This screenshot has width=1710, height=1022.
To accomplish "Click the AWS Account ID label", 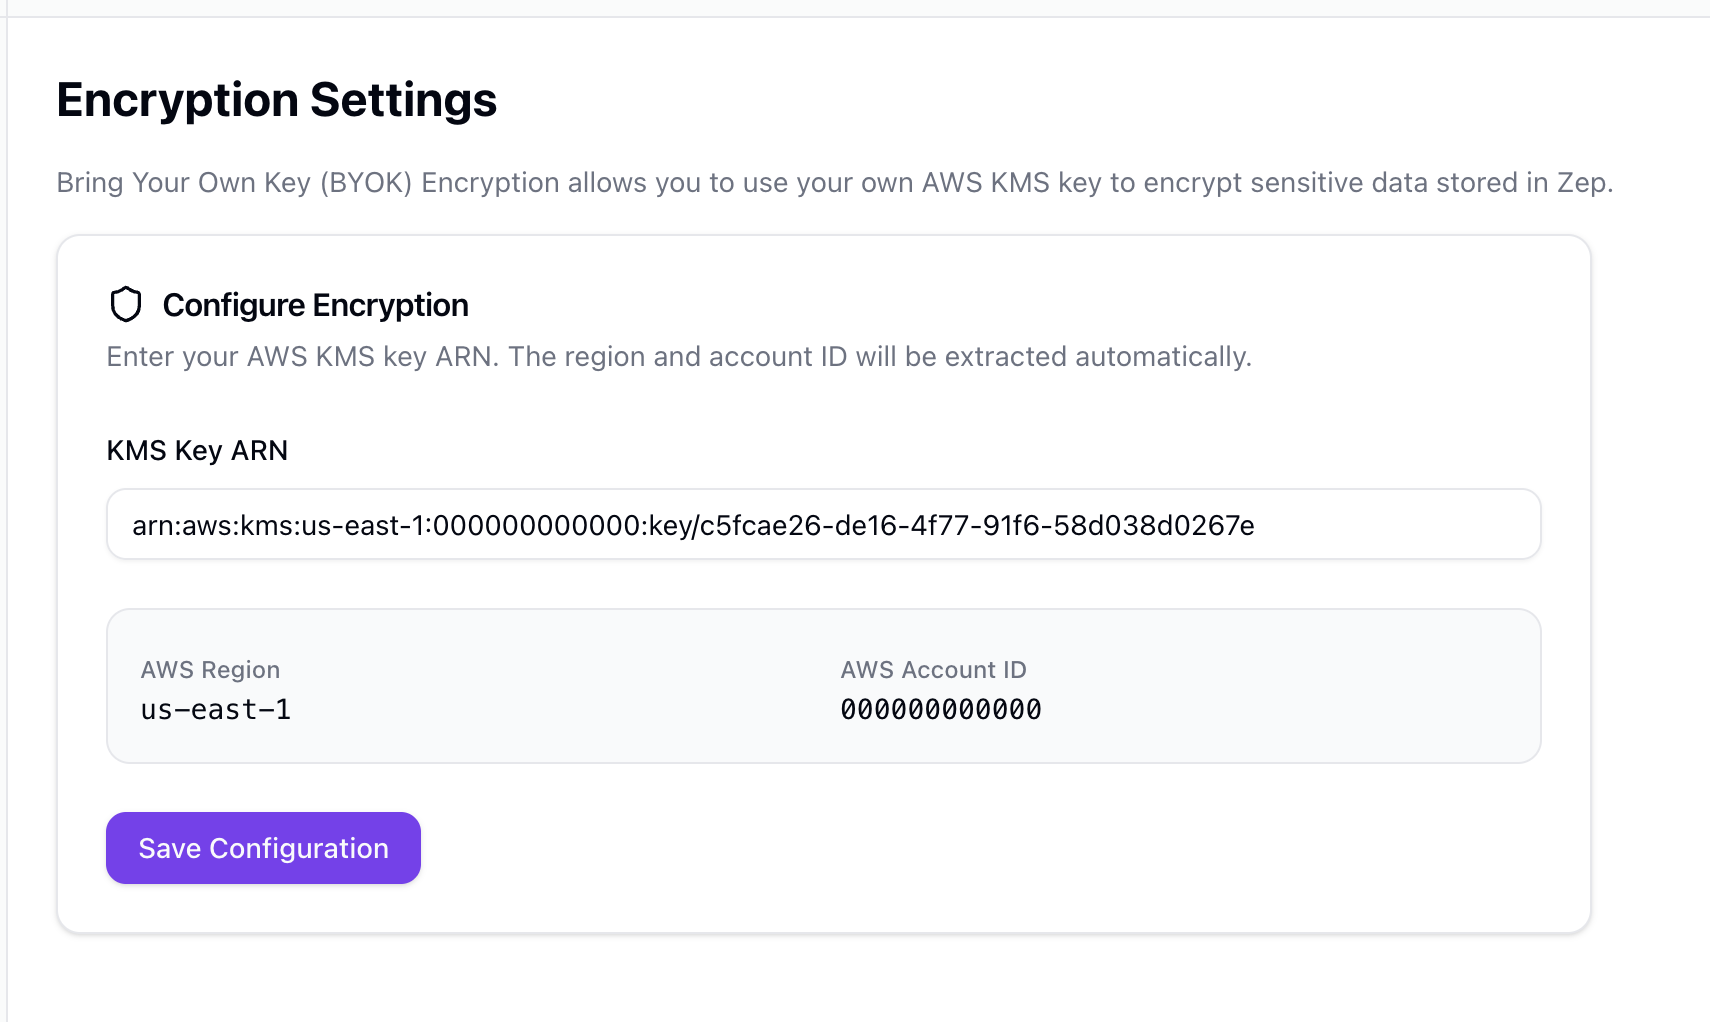I will [933, 669].
